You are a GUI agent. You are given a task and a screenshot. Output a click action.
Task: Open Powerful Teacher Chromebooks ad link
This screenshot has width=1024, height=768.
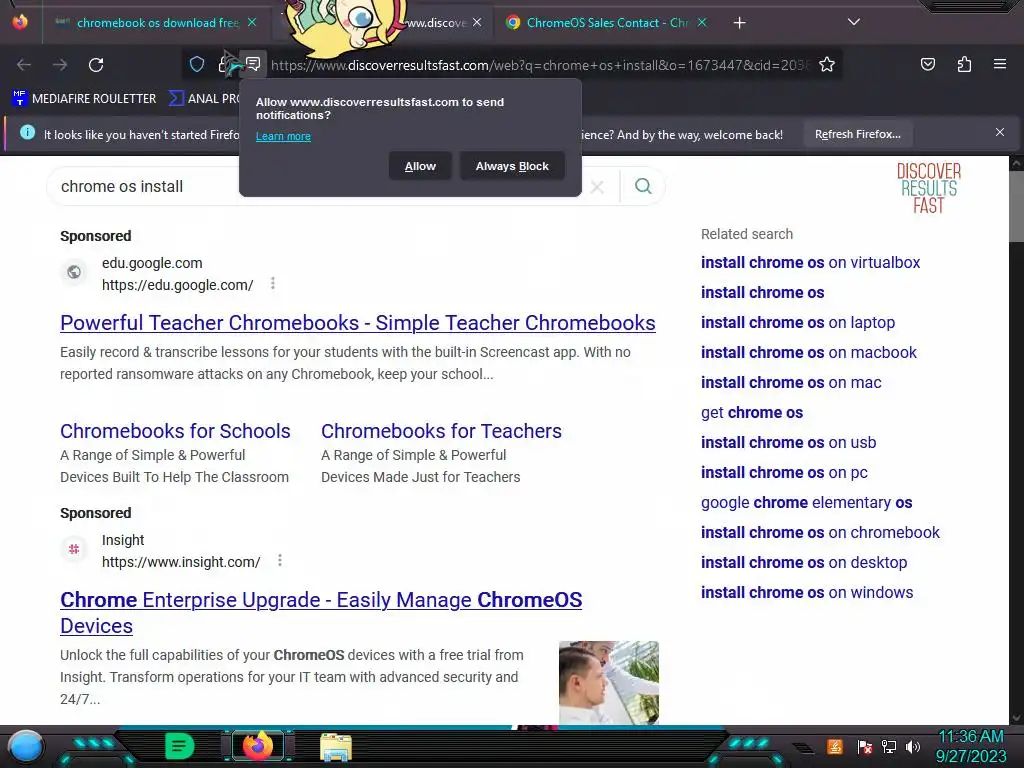pyautogui.click(x=358, y=323)
